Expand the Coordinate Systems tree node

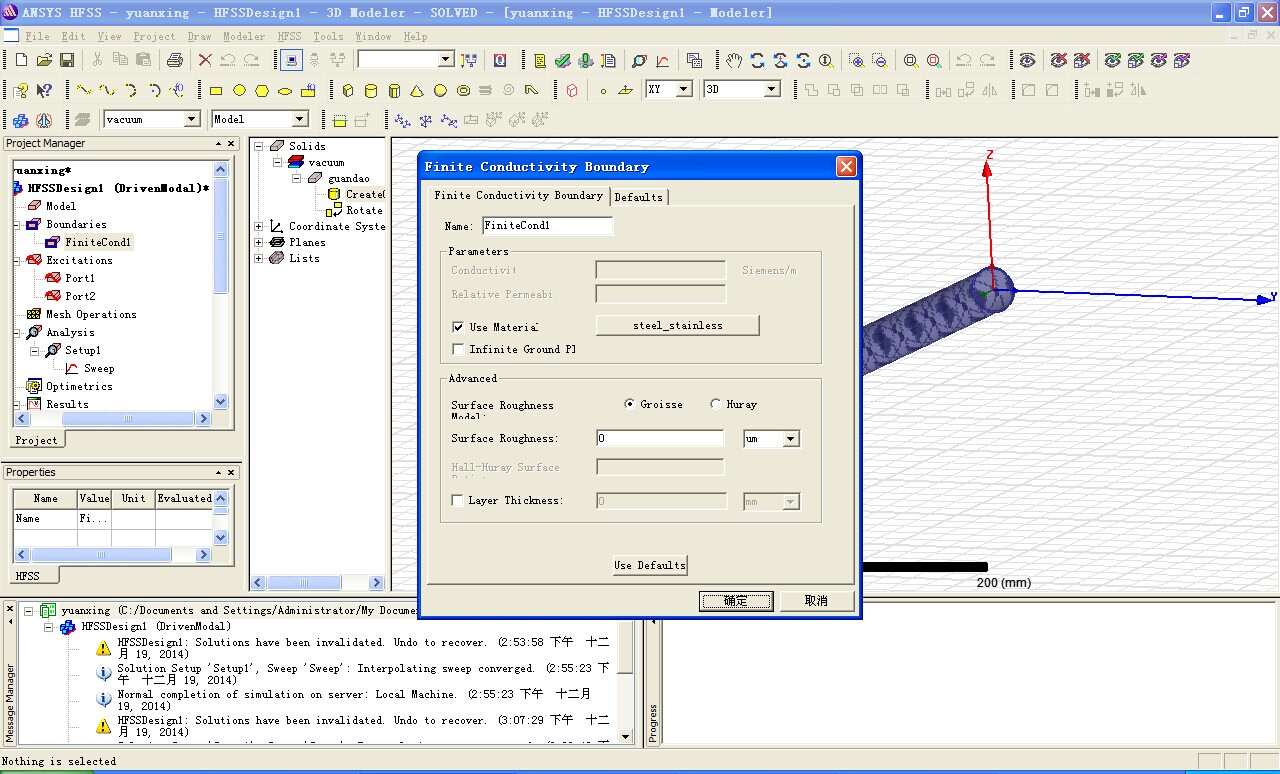[x=259, y=226]
